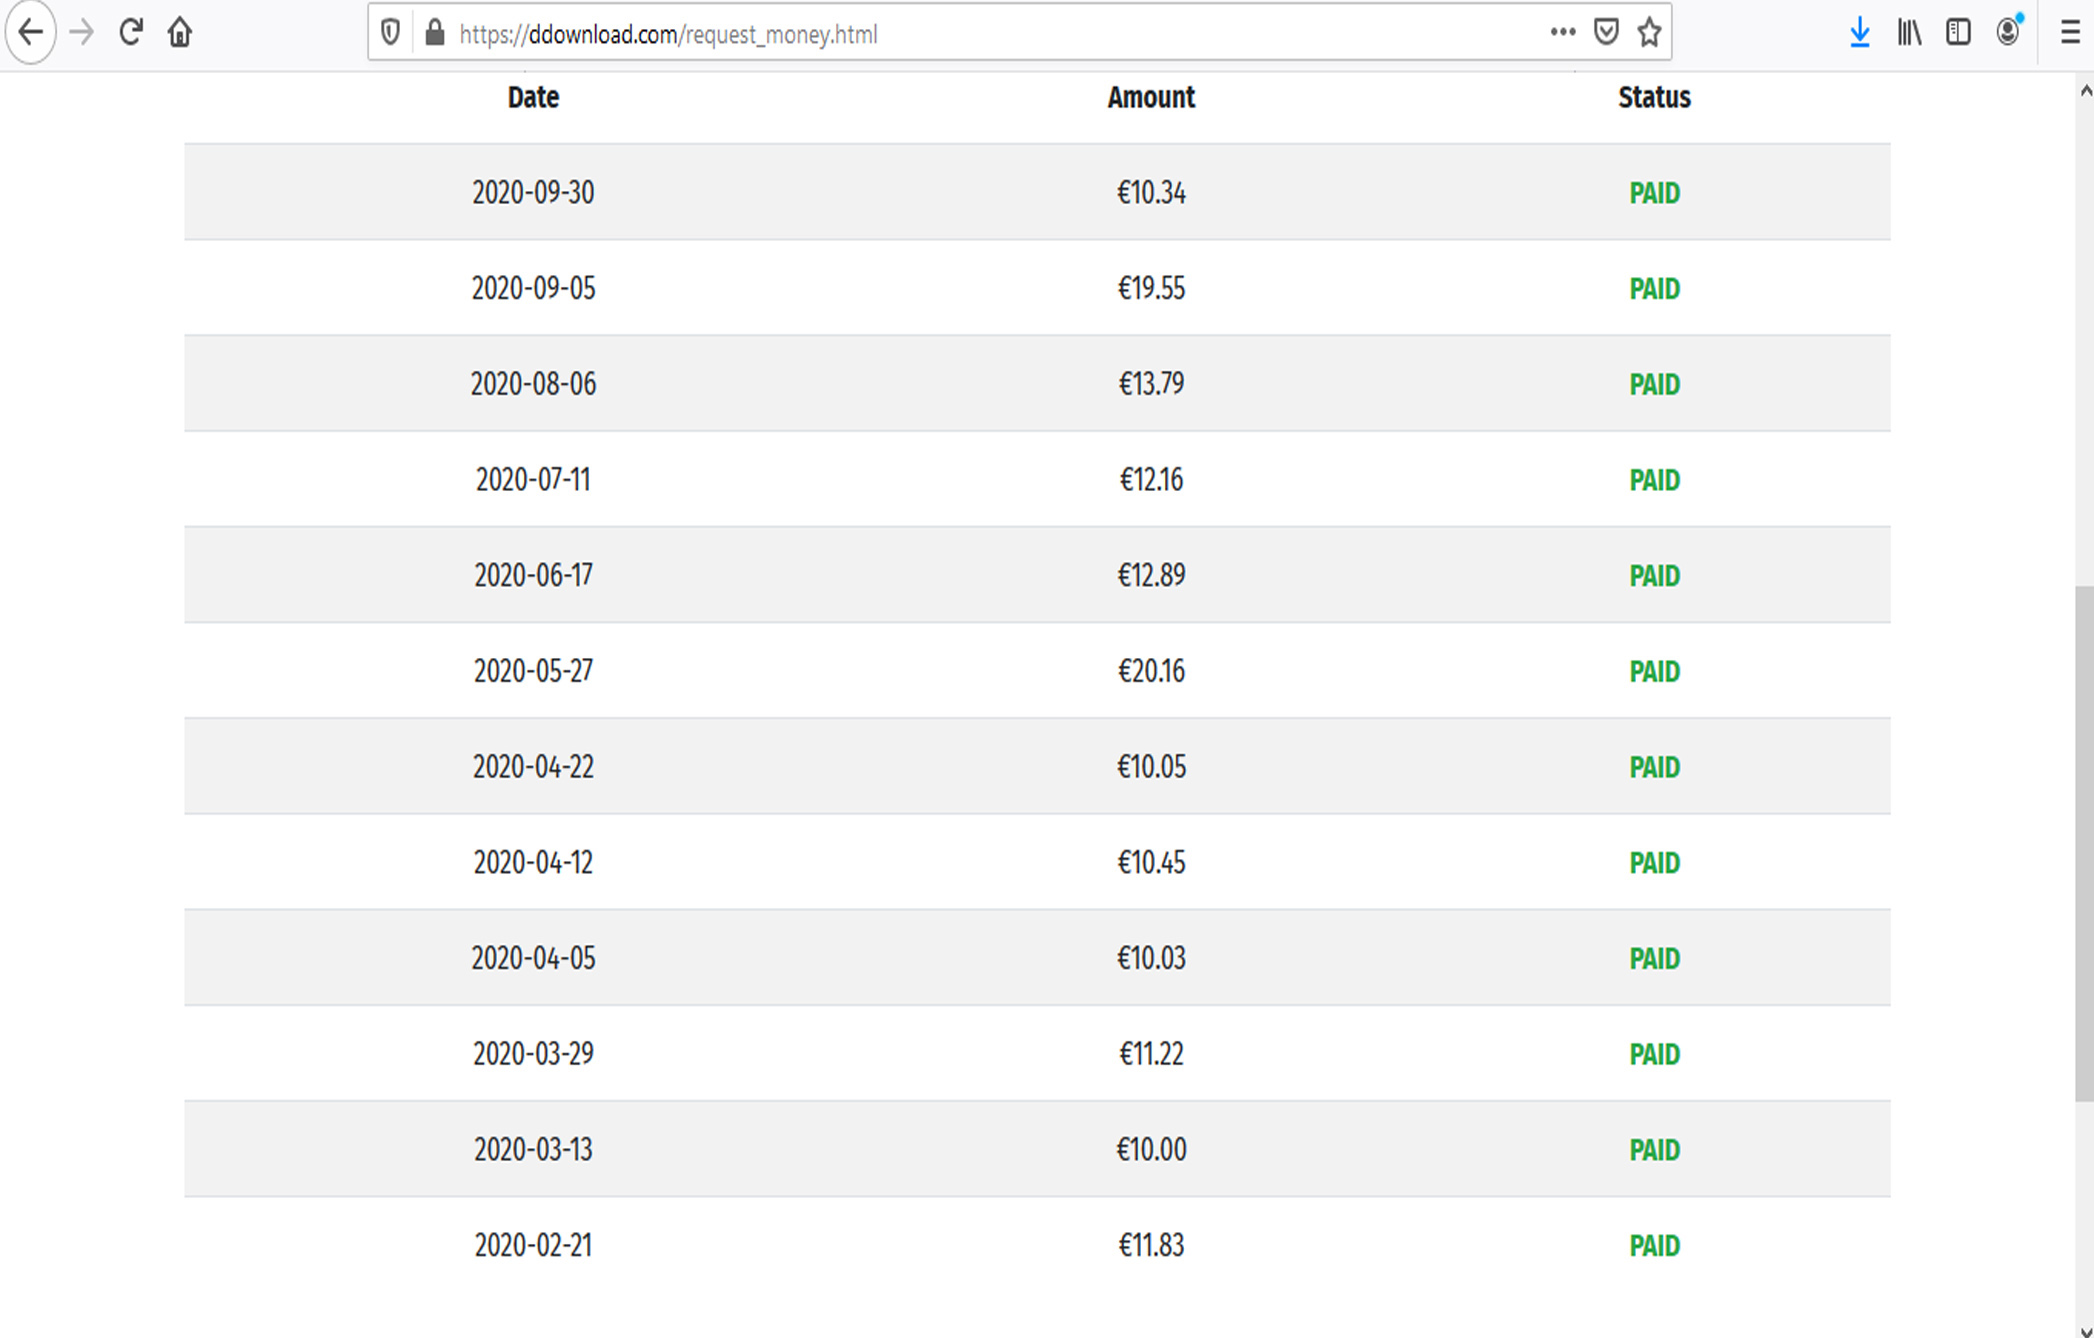Click amount €12.89

tap(1151, 575)
